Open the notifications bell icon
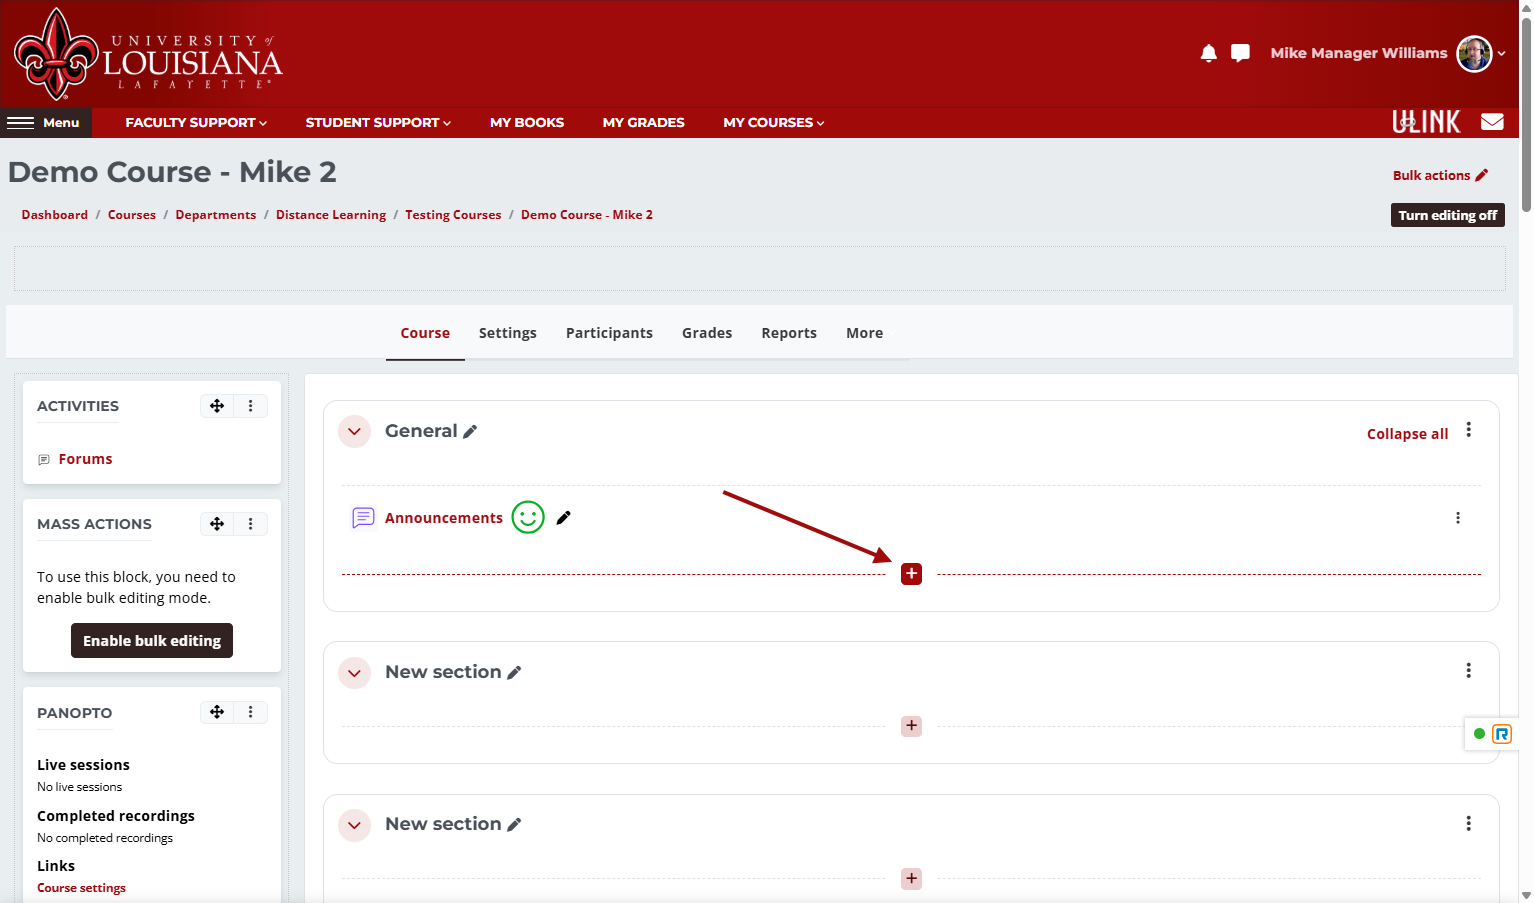The image size is (1534, 903). click(x=1208, y=53)
